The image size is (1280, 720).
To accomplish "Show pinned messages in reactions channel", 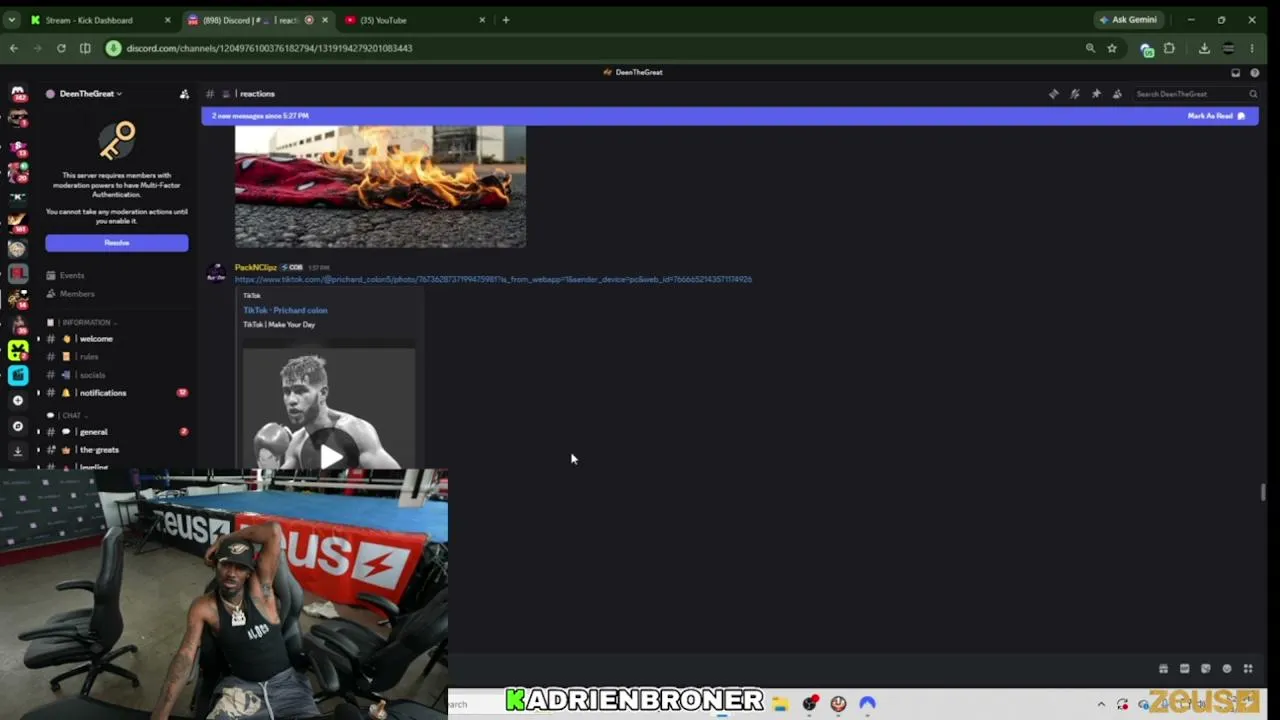I will point(1096,94).
